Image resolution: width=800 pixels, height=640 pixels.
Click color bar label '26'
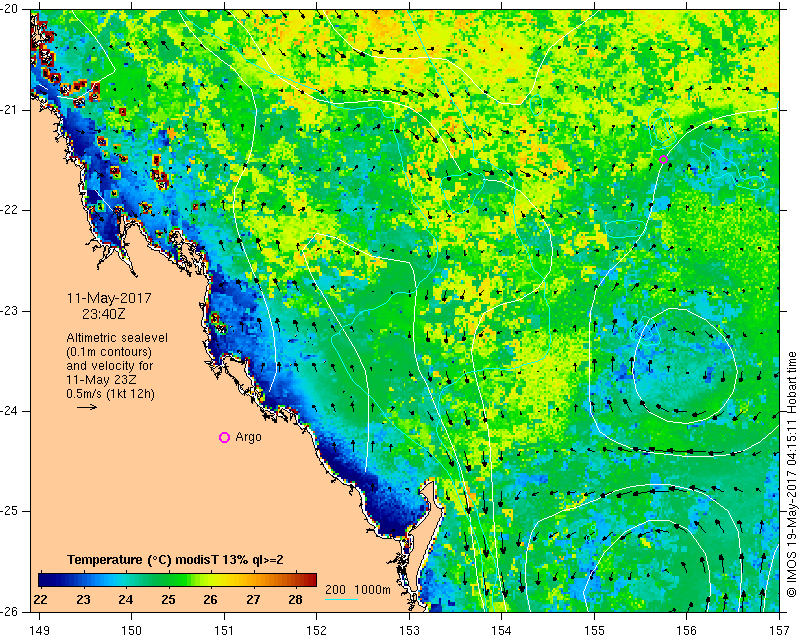tap(210, 600)
